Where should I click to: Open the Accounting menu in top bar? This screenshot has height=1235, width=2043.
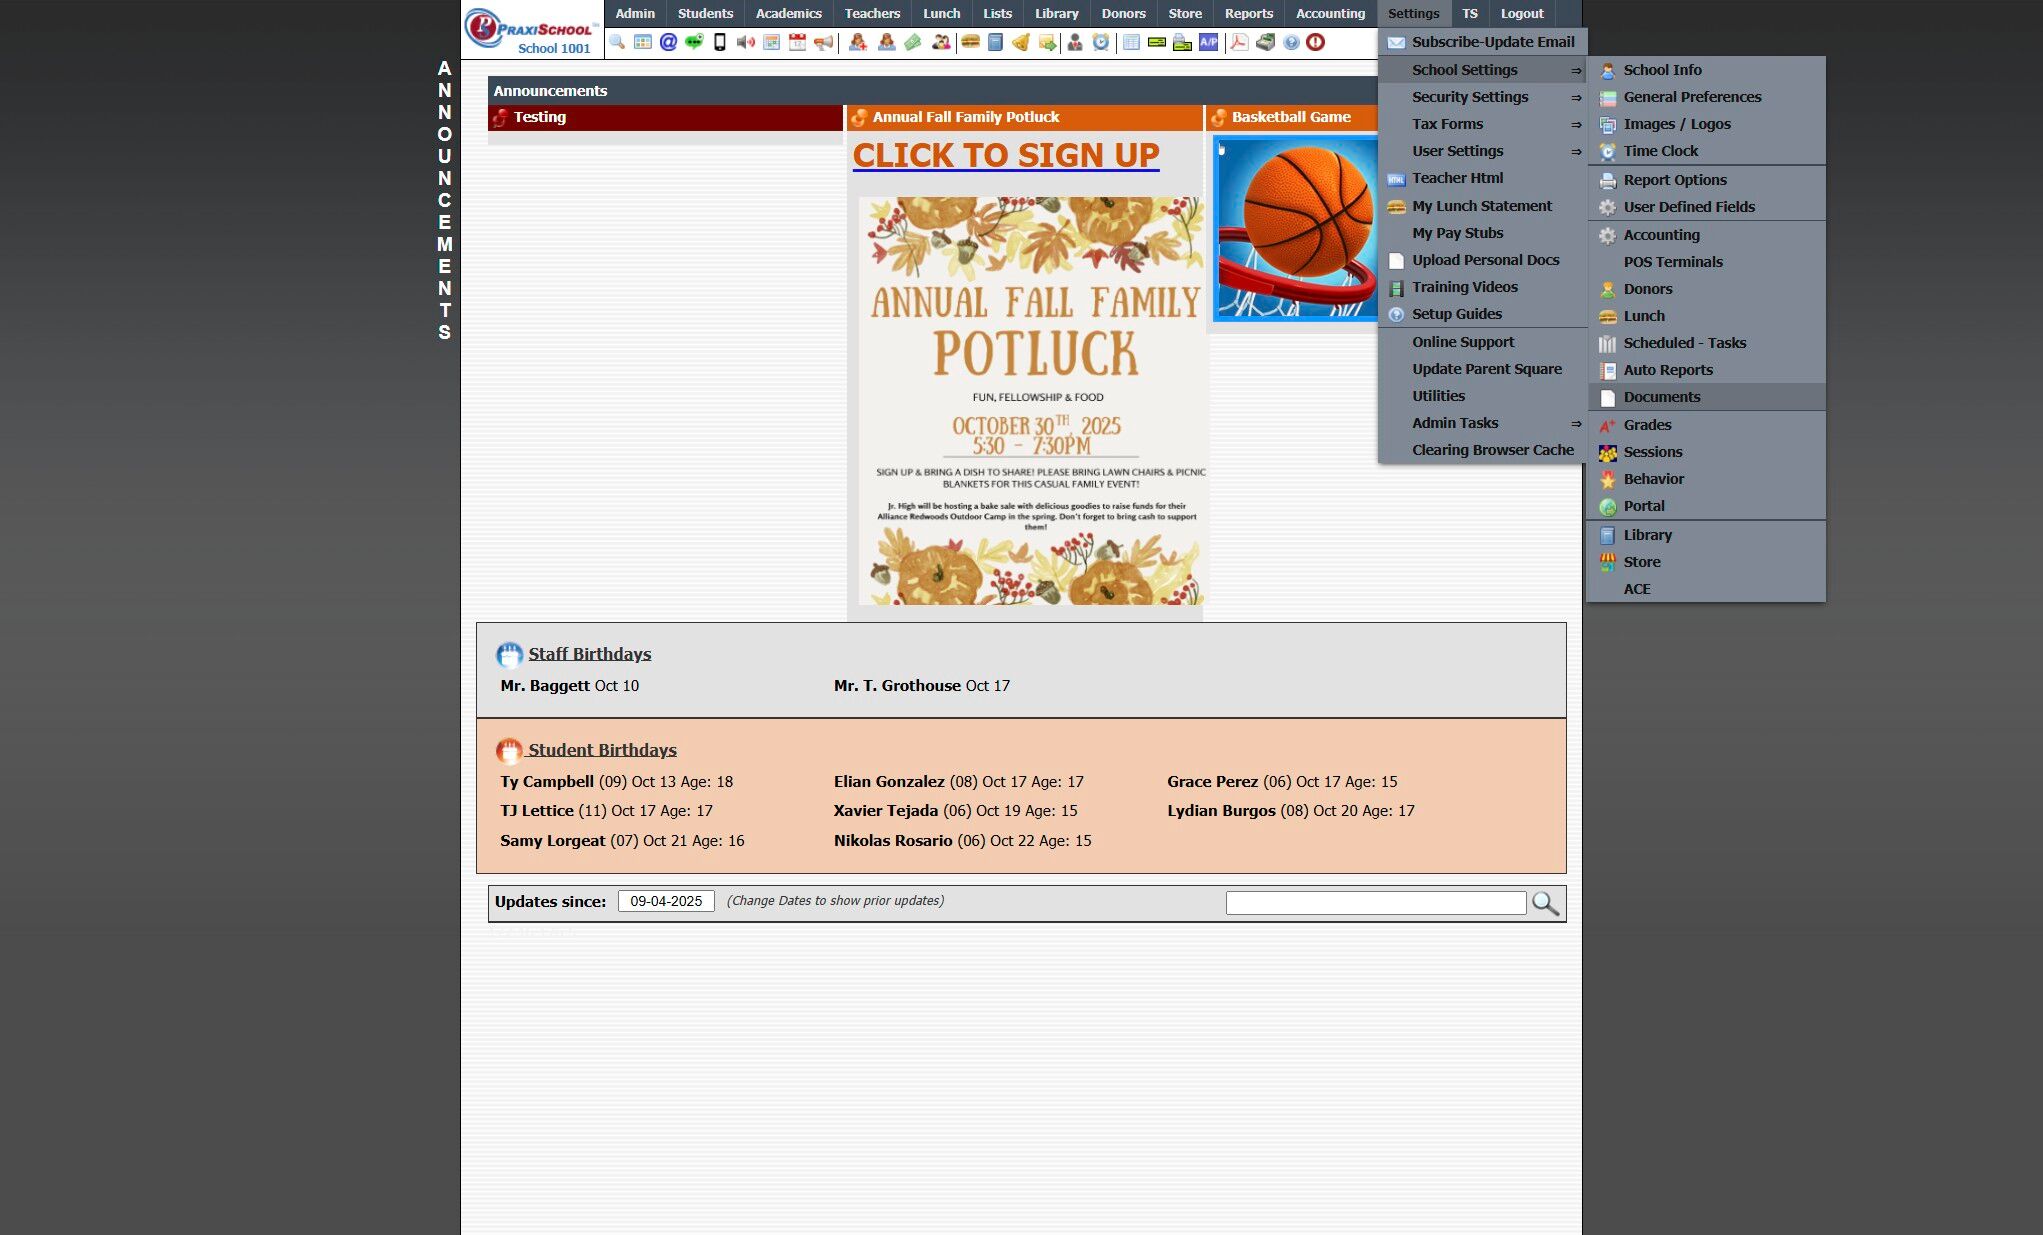1329,13
